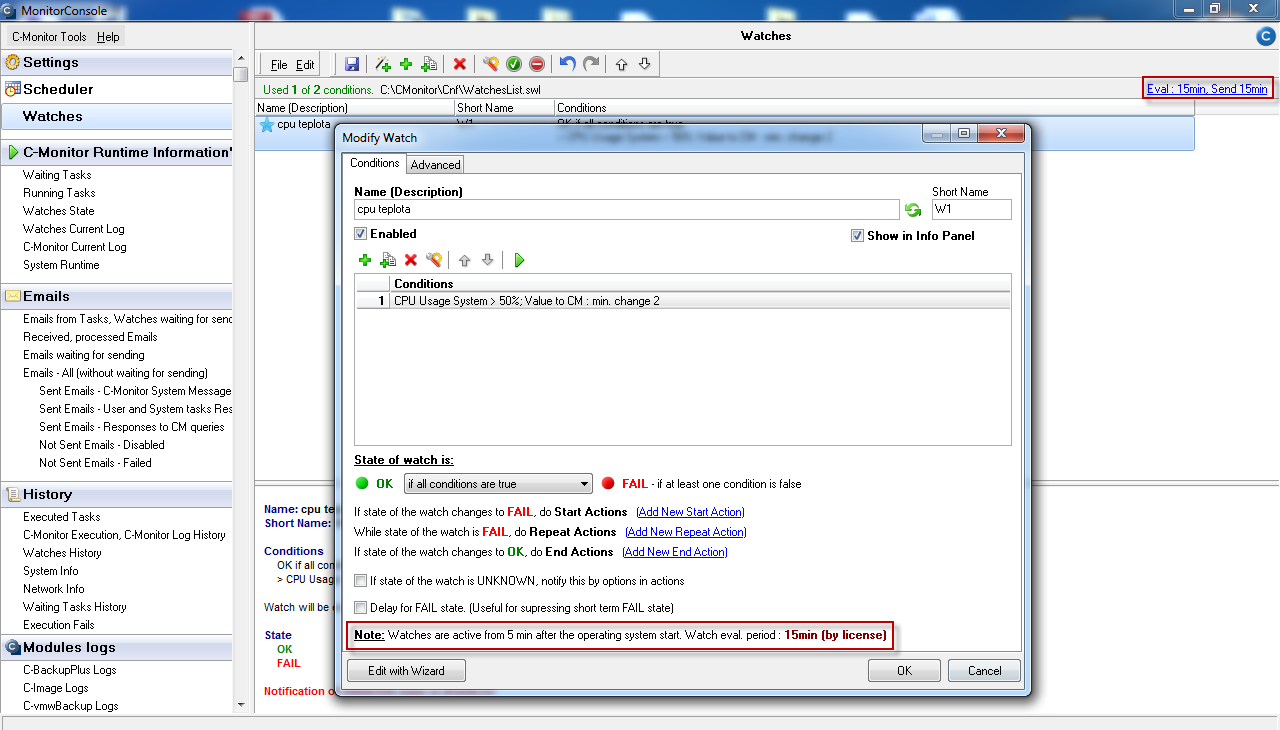
Task: Open the Help menu
Action: pos(108,37)
